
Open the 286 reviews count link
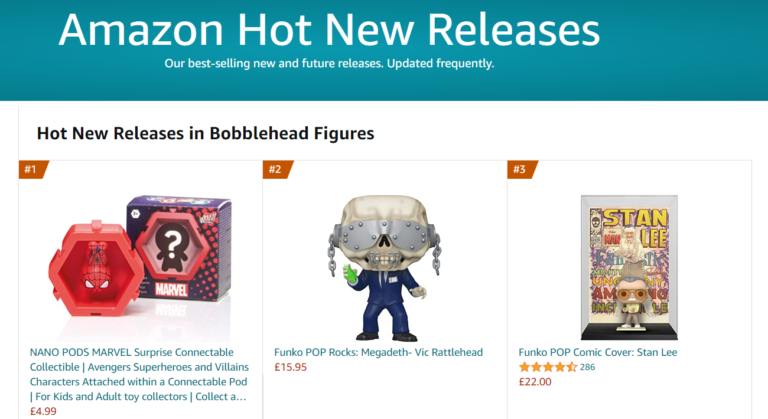(588, 367)
